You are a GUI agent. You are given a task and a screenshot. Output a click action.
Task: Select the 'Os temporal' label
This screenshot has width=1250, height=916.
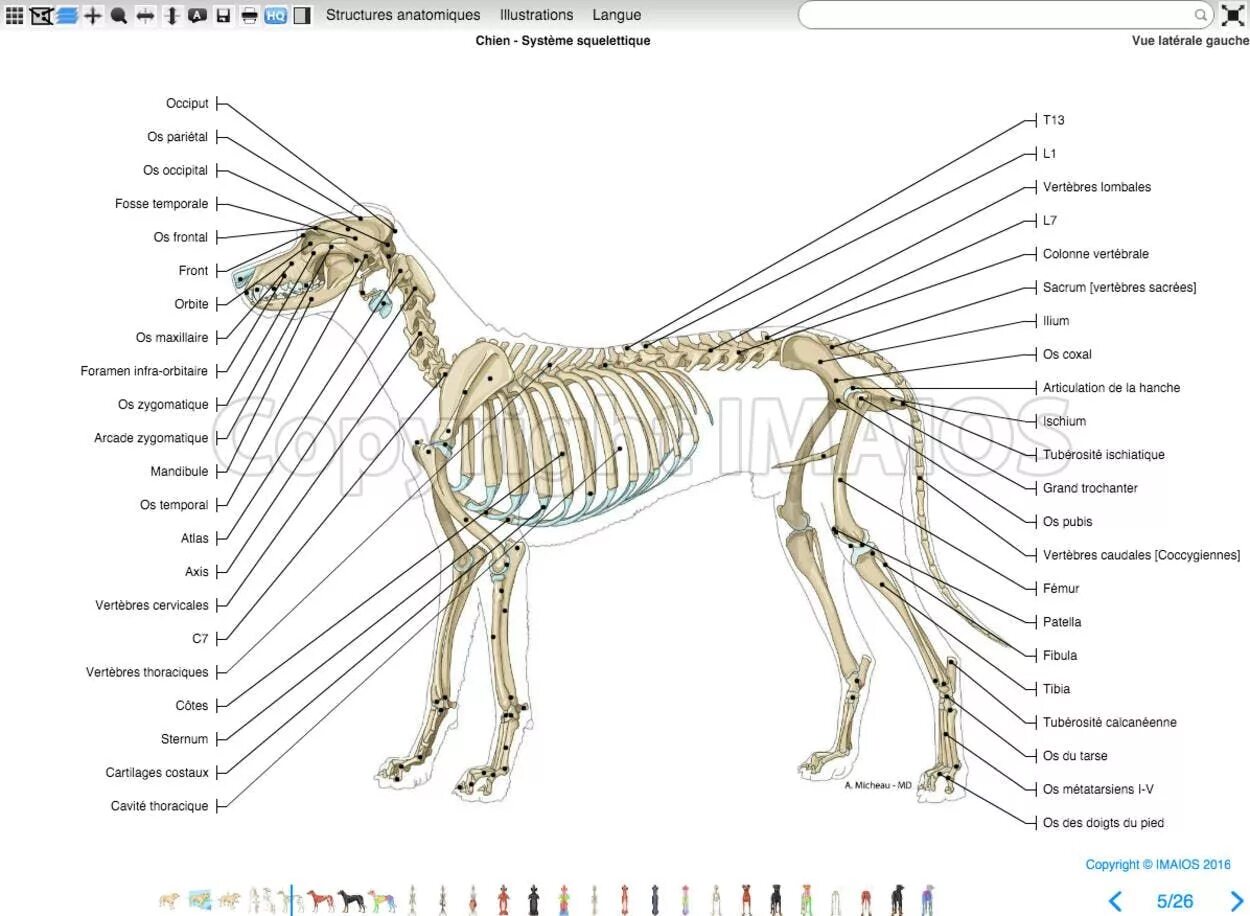coord(175,505)
